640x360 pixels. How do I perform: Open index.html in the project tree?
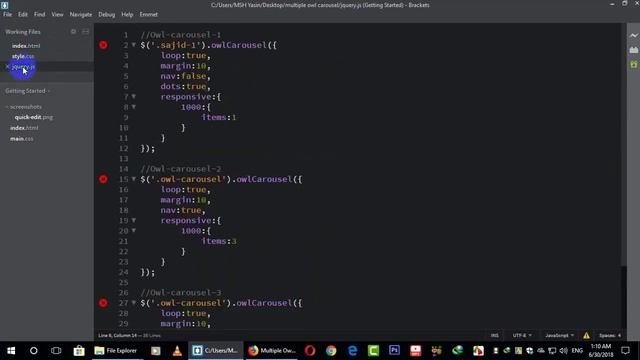point(24,128)
